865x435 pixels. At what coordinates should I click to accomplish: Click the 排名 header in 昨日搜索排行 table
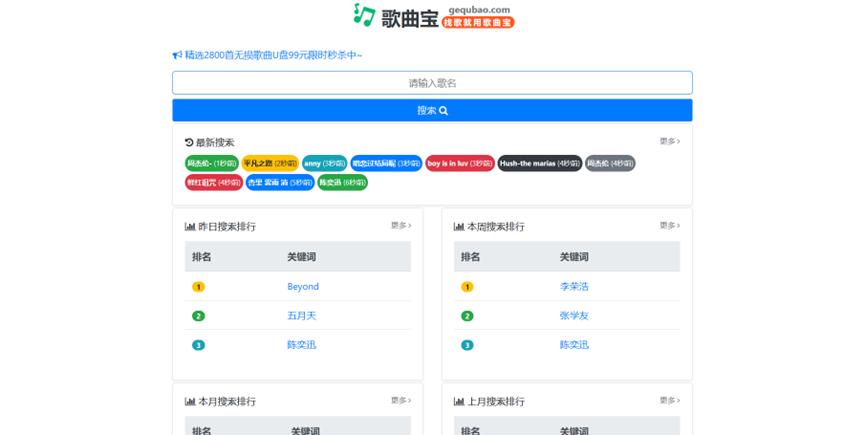[201, 257]
